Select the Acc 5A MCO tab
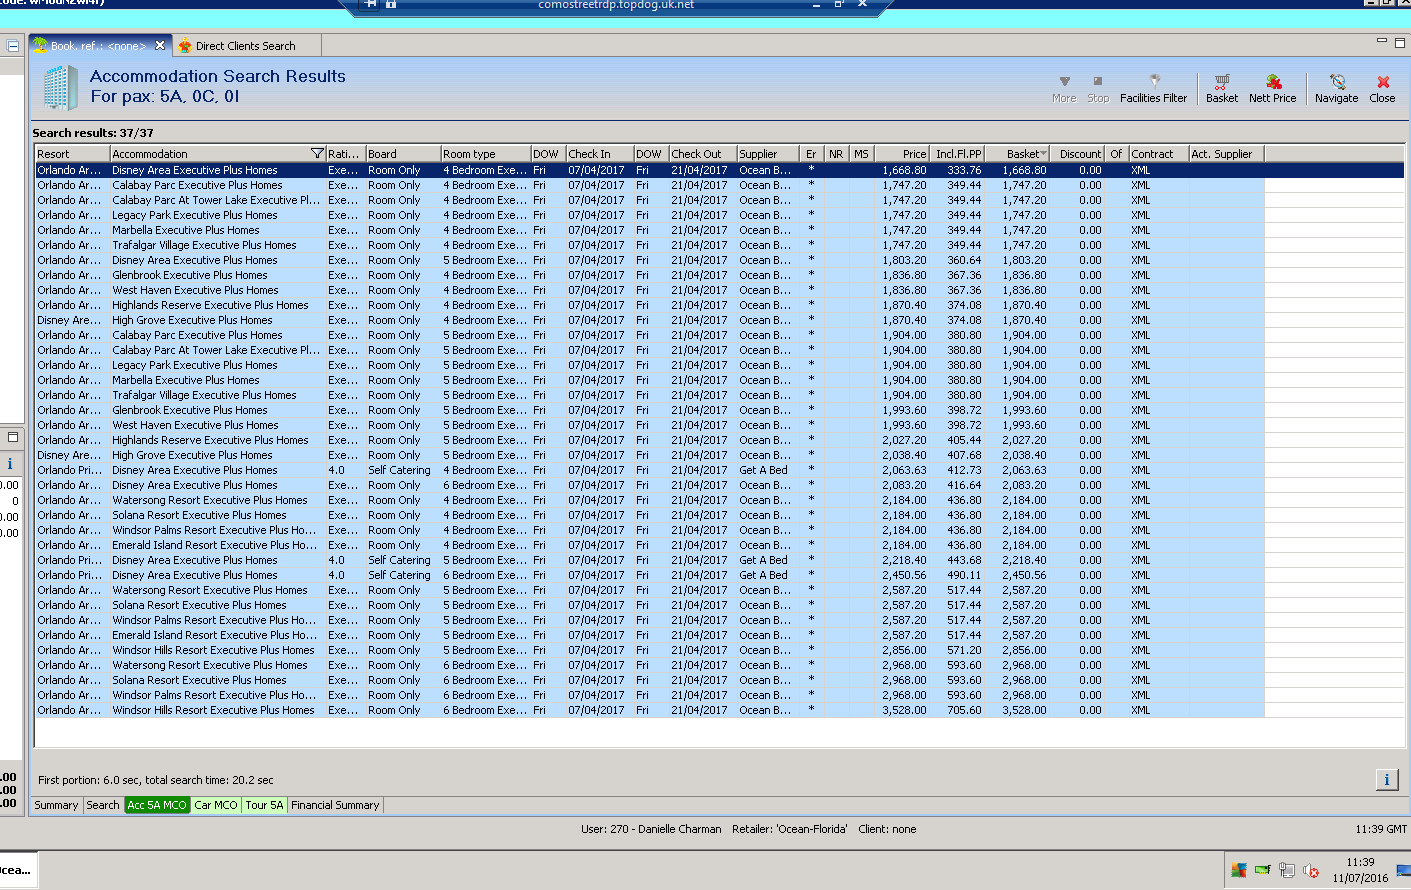Viewport: 1411px width, 890px height. click(x=157, y=805)
